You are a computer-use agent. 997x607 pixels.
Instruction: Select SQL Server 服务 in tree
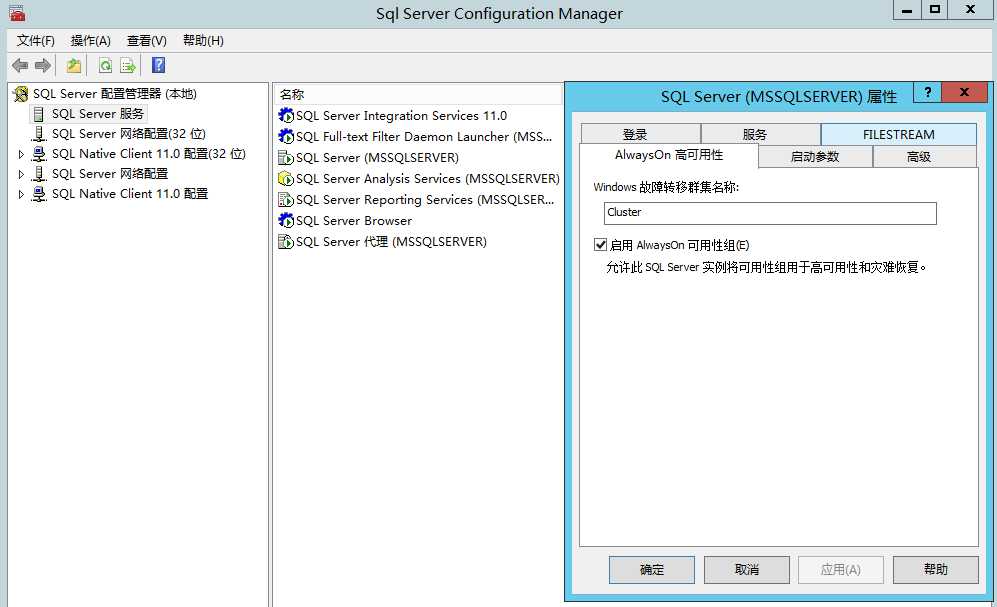[x=98, y=114]
